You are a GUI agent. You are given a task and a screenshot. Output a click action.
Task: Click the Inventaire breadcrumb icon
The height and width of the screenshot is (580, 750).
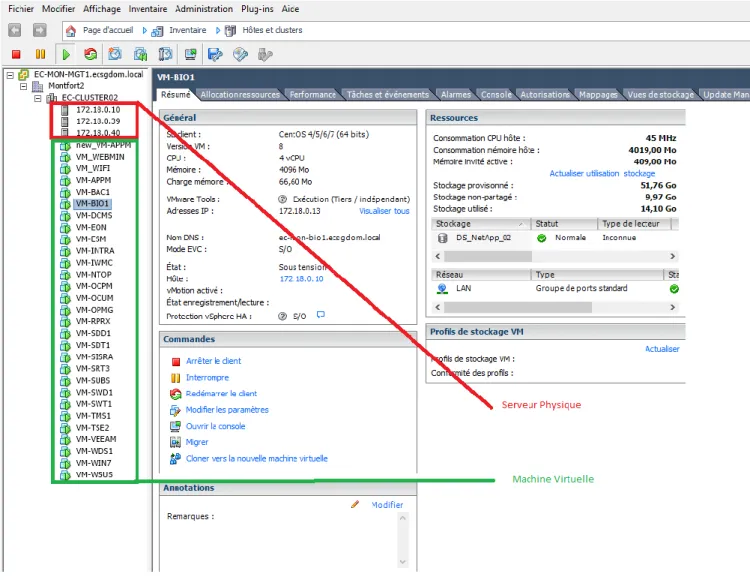157,32
